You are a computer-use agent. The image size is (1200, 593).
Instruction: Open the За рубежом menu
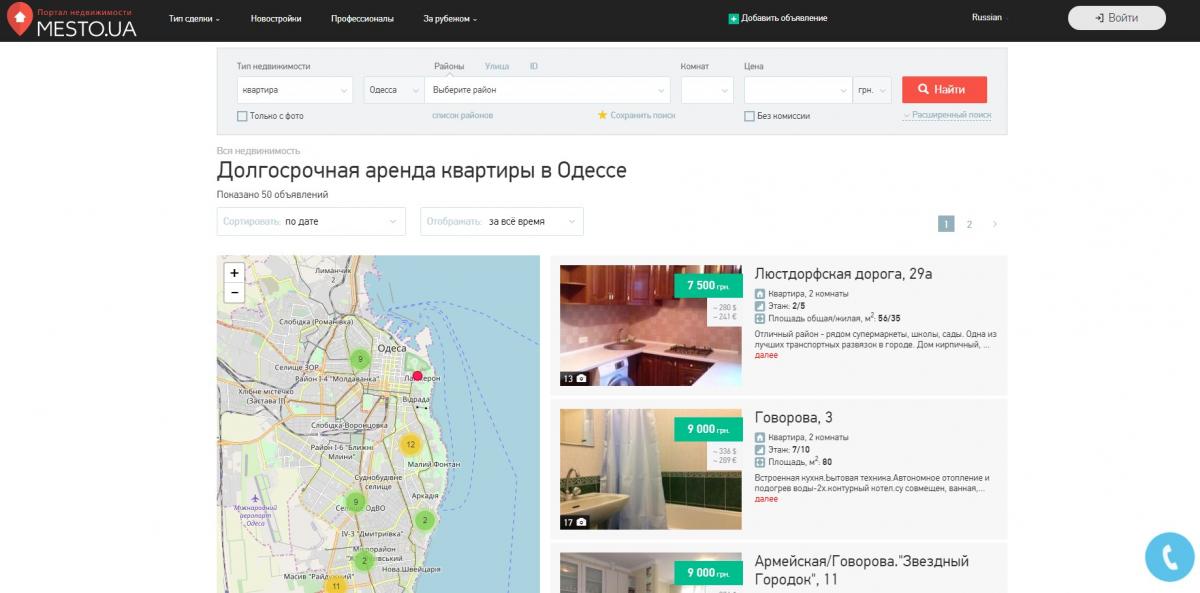point(450,19)
